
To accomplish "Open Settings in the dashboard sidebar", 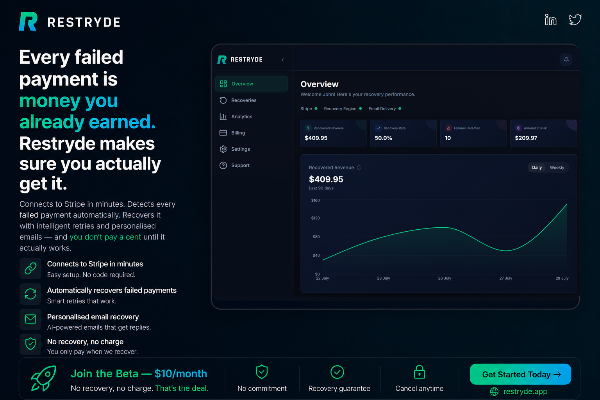I will tap(251, 149).
